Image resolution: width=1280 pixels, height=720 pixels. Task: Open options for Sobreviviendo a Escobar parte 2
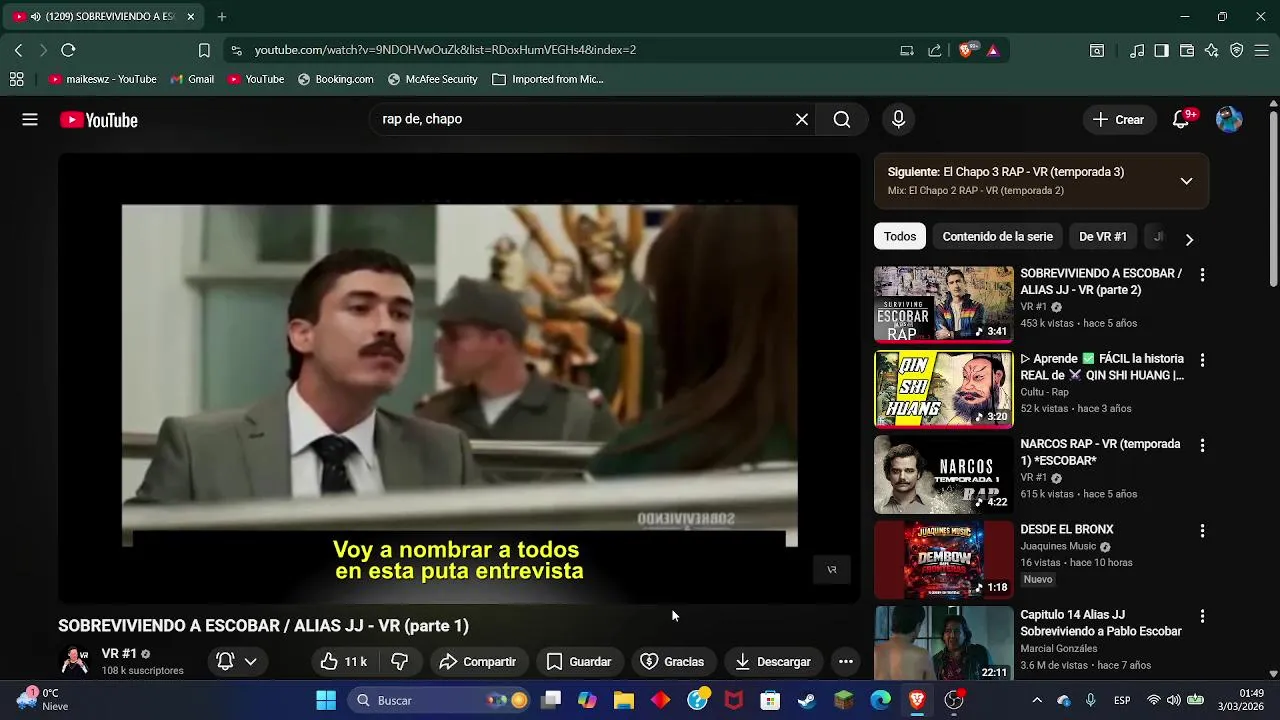(x=1202, y=275)
